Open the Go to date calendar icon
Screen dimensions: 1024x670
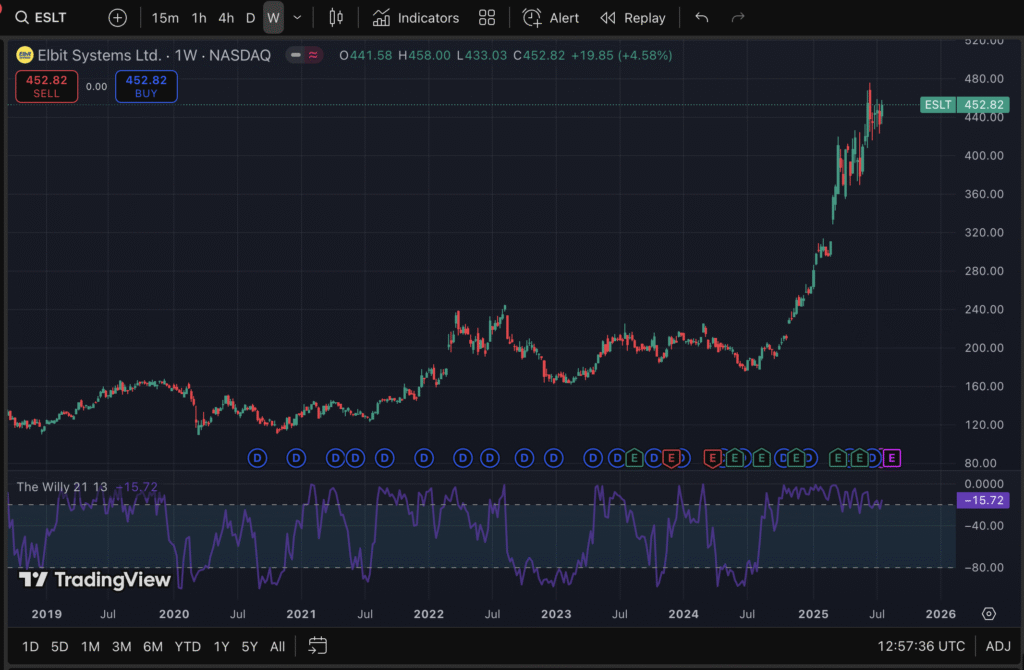318,646
